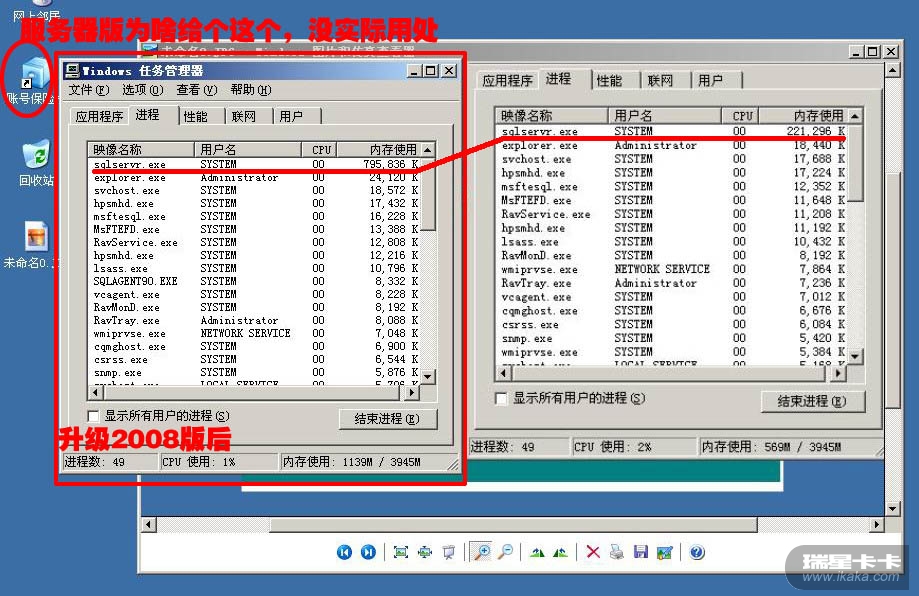This screenshot has height=596, width=919.
Task: Click 内存使用: 1139M / 3945M status entry
Action: (368, 462)
